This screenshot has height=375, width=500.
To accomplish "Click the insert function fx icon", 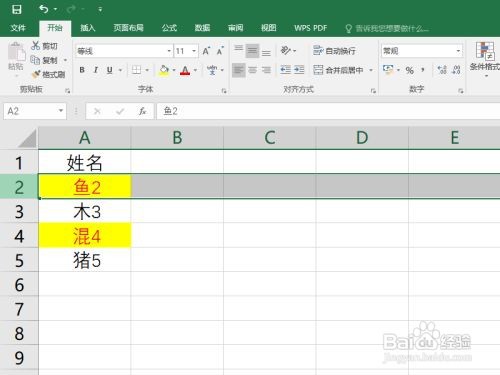I will pyautogui.click(x=142, y=111).
